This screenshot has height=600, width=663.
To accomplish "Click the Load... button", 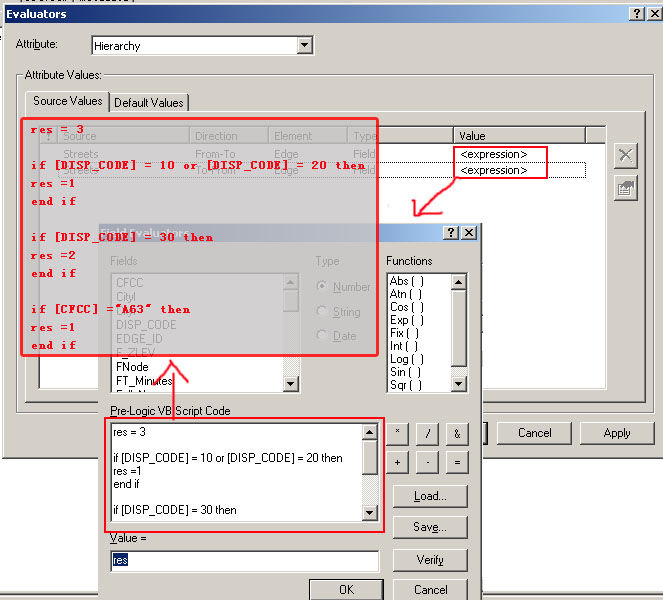I will (430, 496).
